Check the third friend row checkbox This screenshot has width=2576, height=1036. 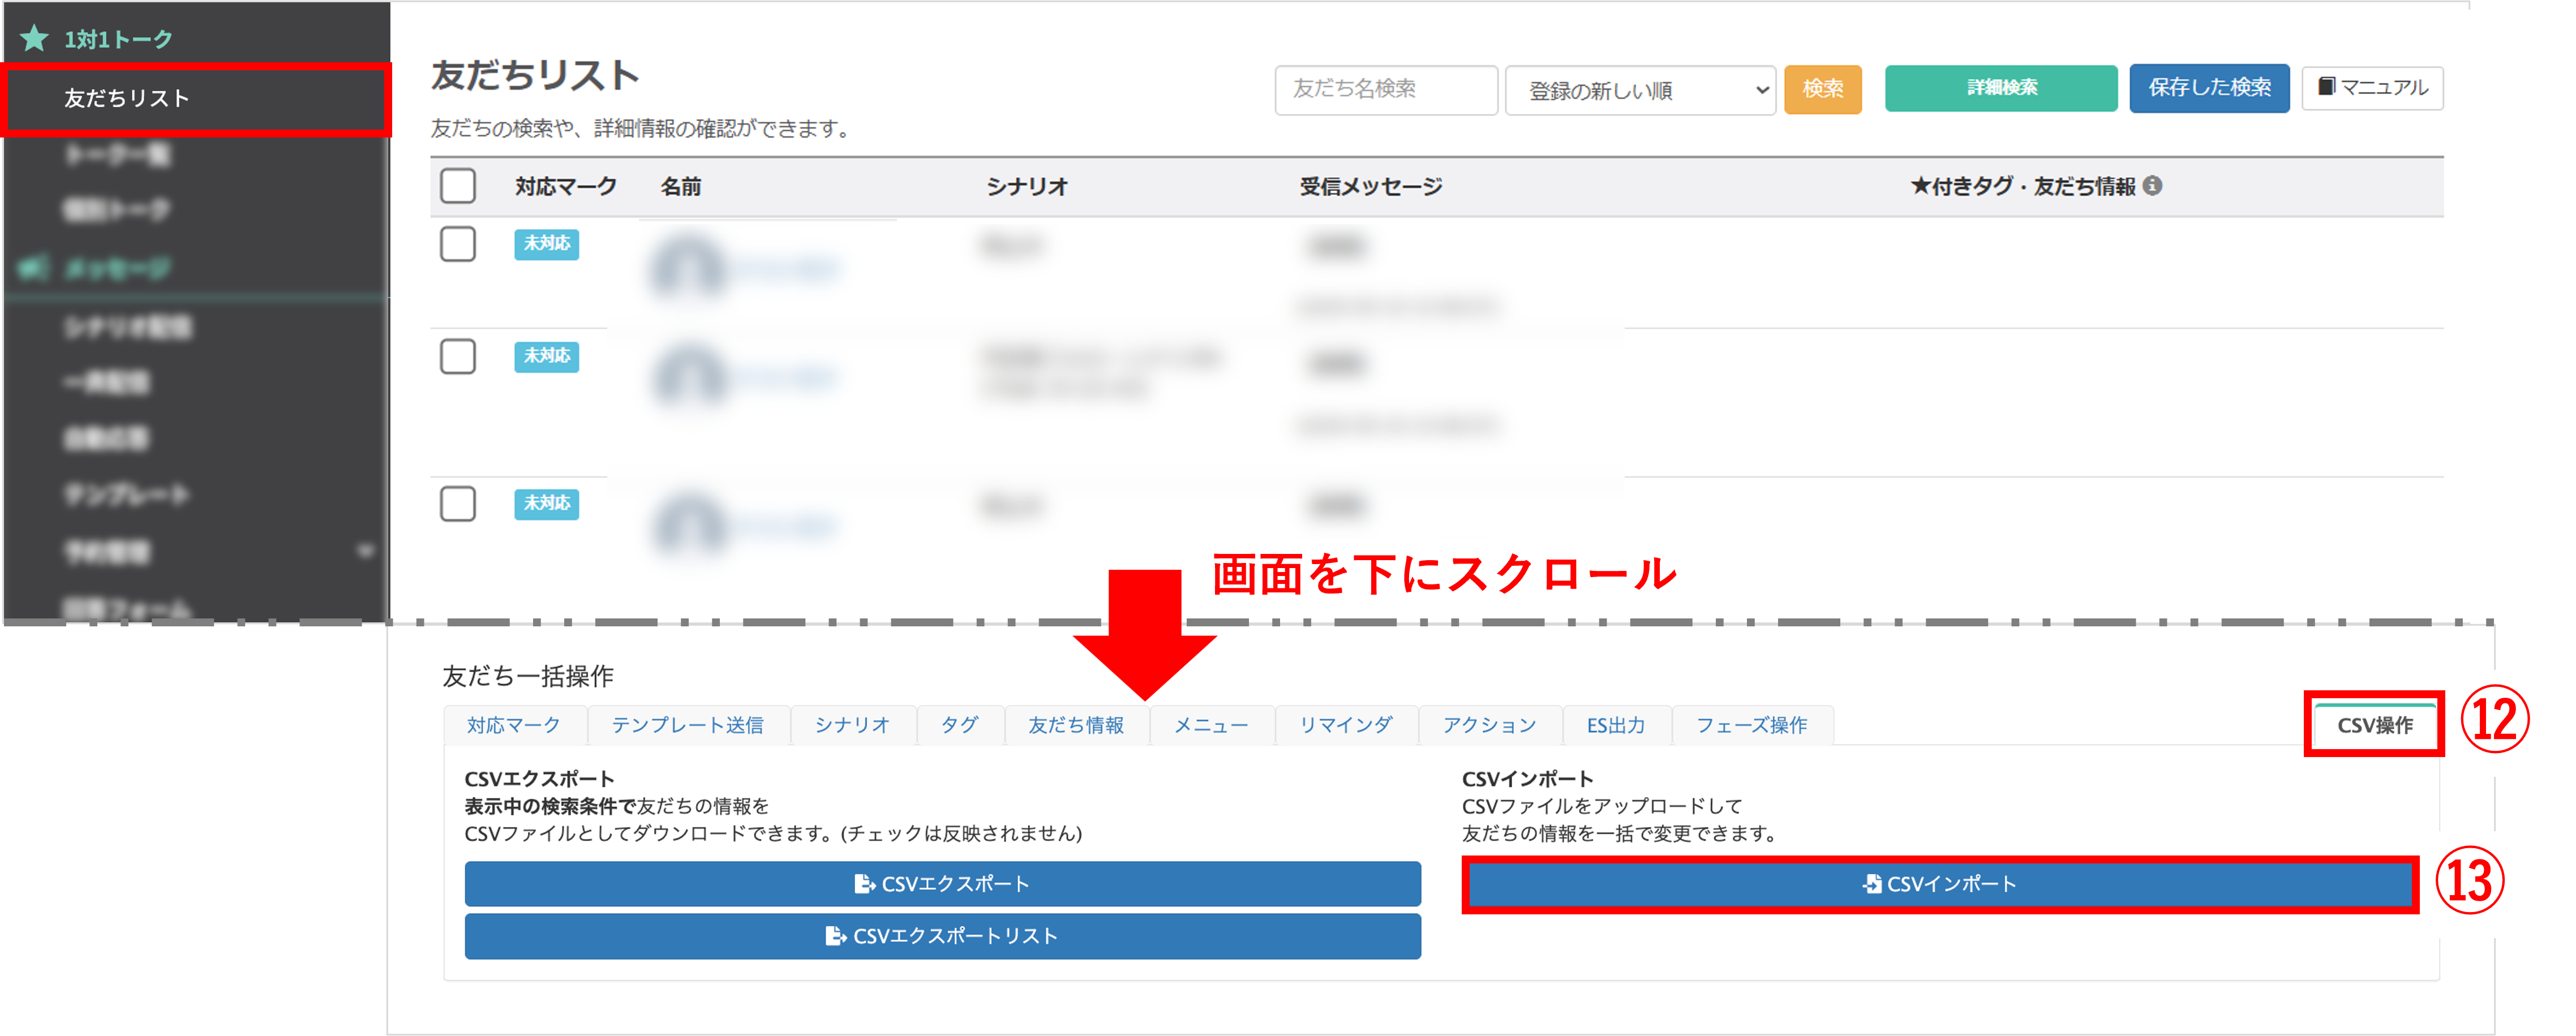tap(458, 504)
